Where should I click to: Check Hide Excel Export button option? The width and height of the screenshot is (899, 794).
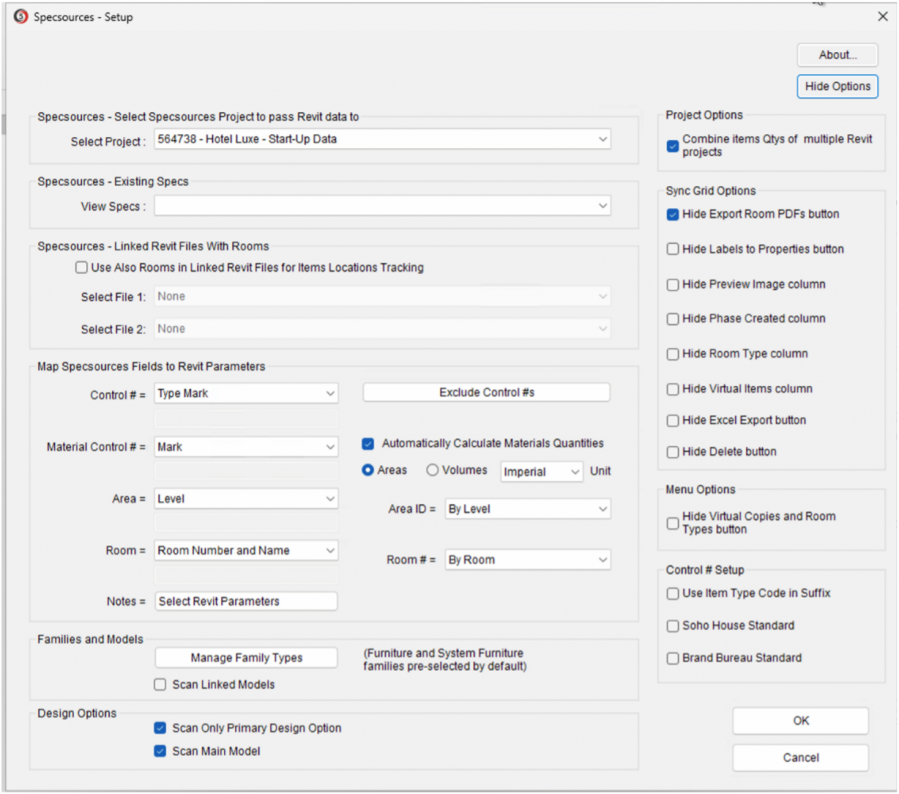tap(673, 421)
